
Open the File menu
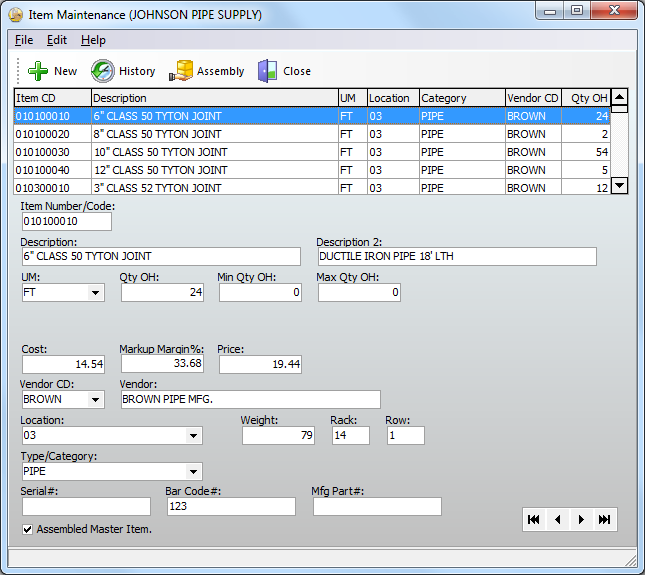24,40
